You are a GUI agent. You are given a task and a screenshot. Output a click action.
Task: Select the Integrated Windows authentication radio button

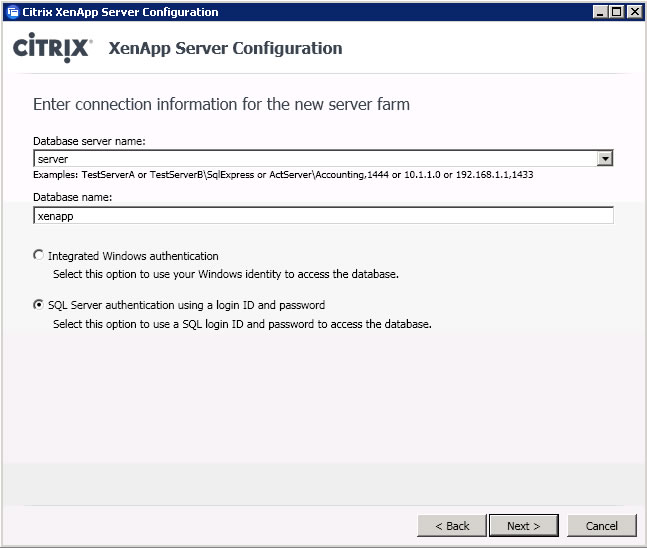38,255
